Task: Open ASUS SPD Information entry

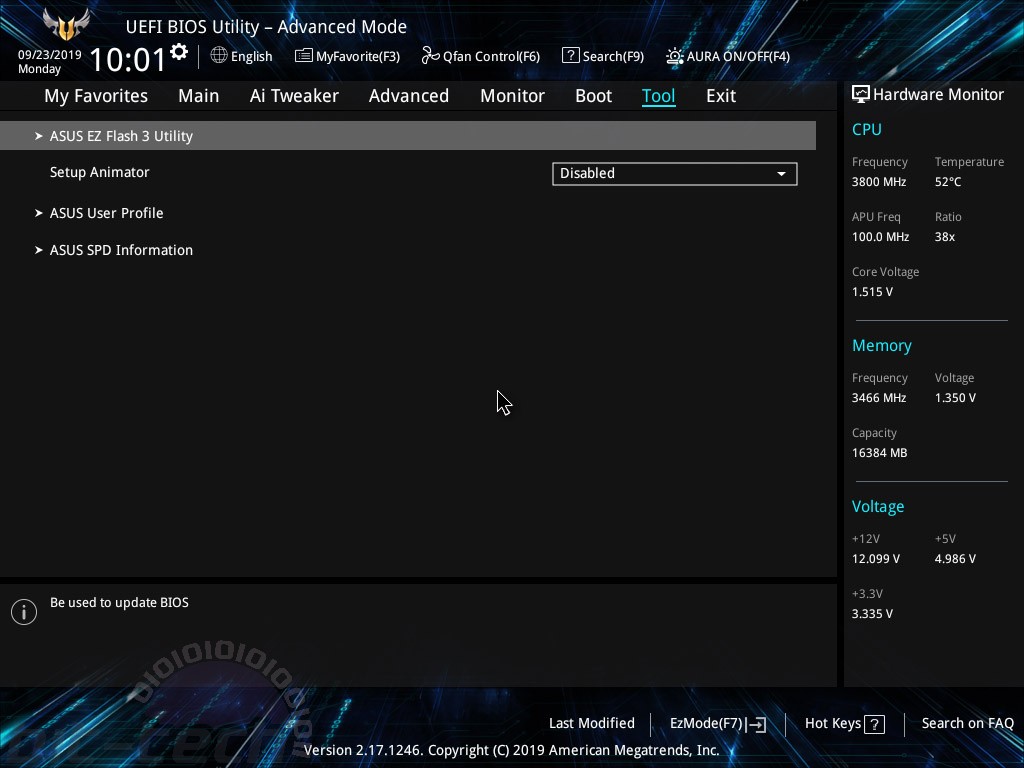Action: [x=121, y=250]
